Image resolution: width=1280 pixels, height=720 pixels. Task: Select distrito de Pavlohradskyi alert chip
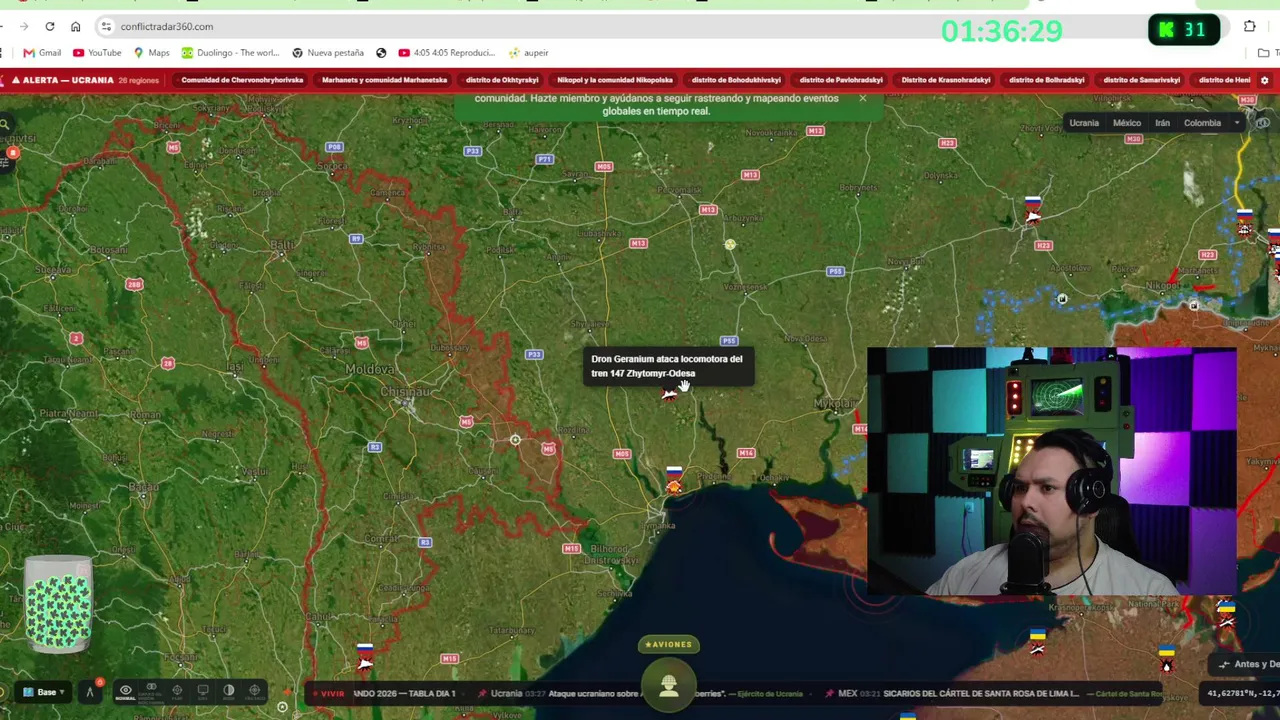[841, 80]
